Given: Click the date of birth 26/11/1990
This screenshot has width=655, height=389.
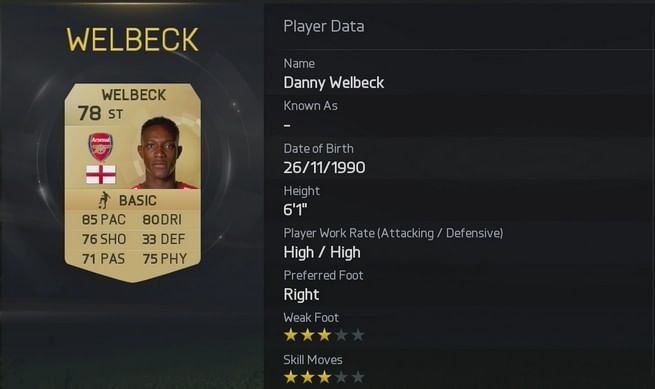Looking at the screenshot, I should point(324,168).
